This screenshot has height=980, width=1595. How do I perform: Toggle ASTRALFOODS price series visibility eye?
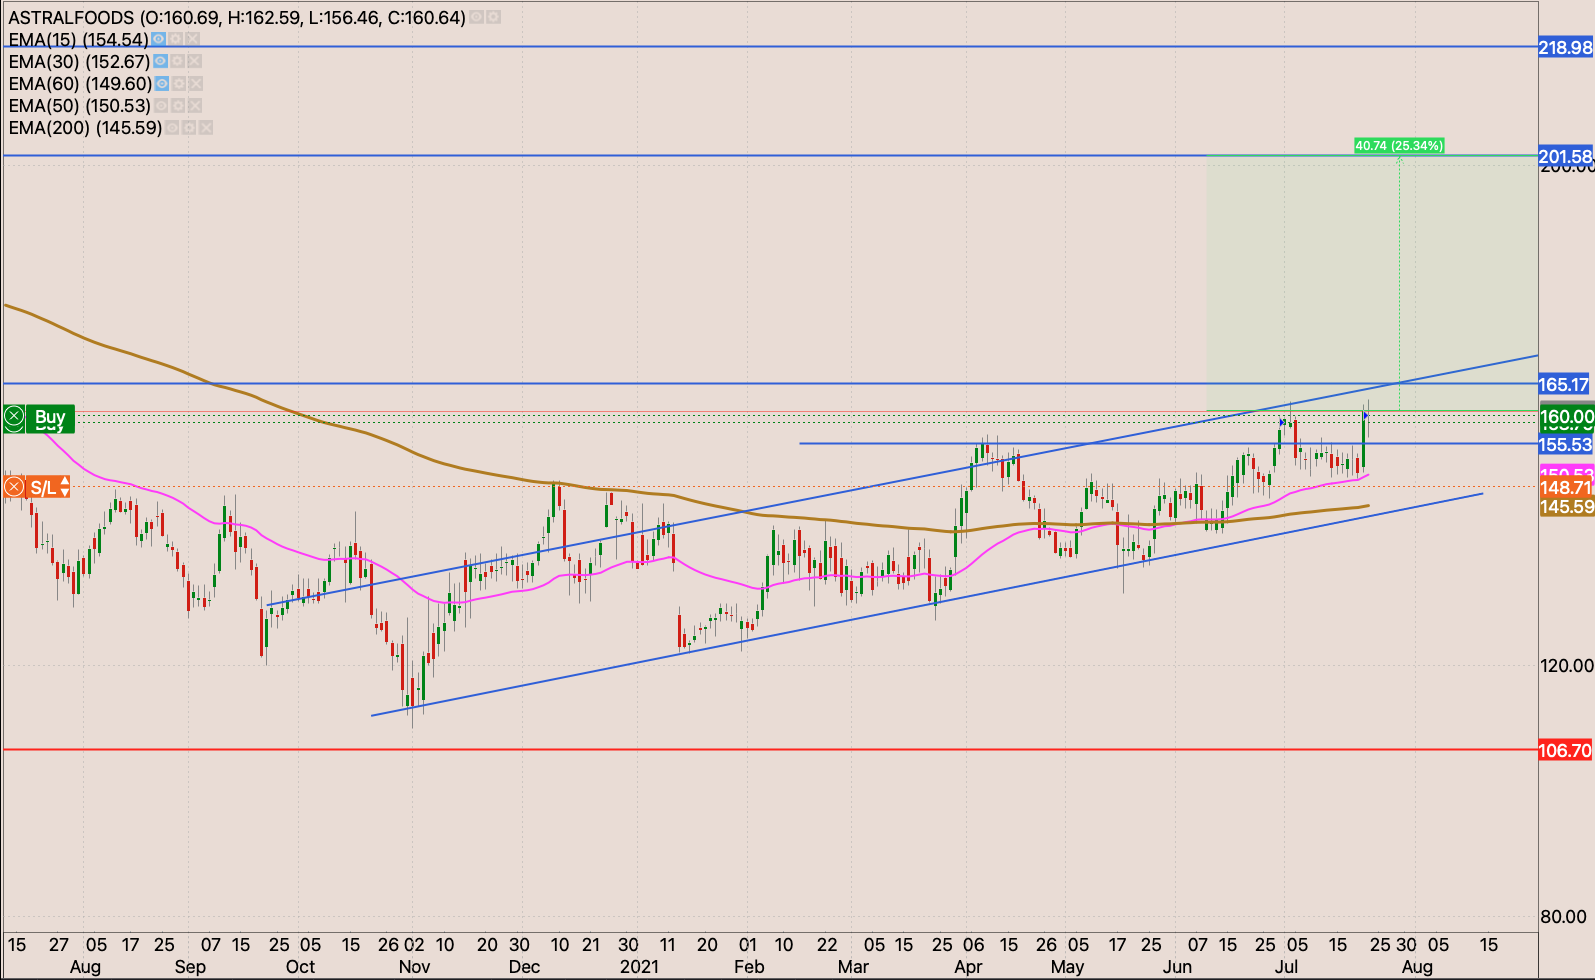(476, 18)
